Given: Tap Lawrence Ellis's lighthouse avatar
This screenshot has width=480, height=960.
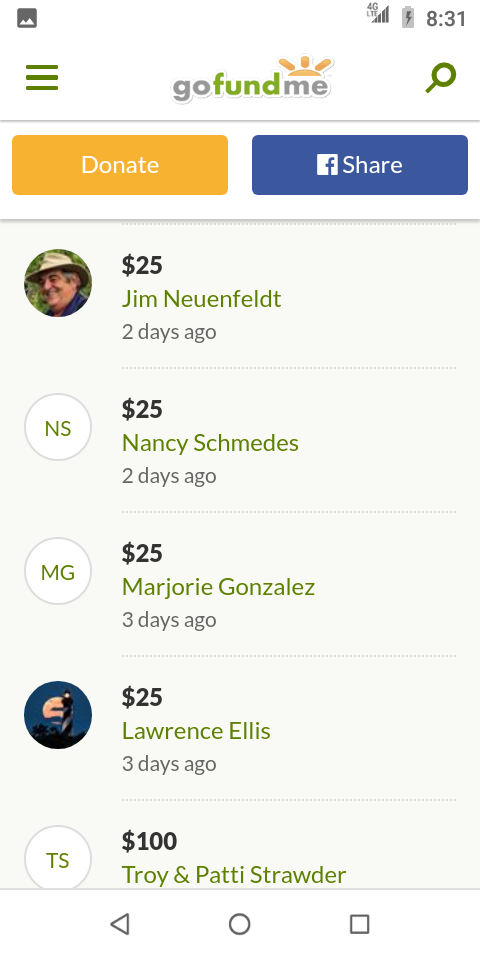Looking at the screenshot, I should pos(58,714).
